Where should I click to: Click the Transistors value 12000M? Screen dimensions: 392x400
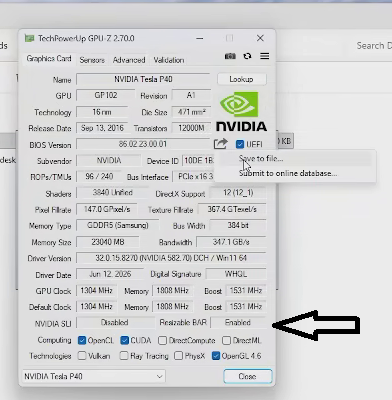pos(191,128)
